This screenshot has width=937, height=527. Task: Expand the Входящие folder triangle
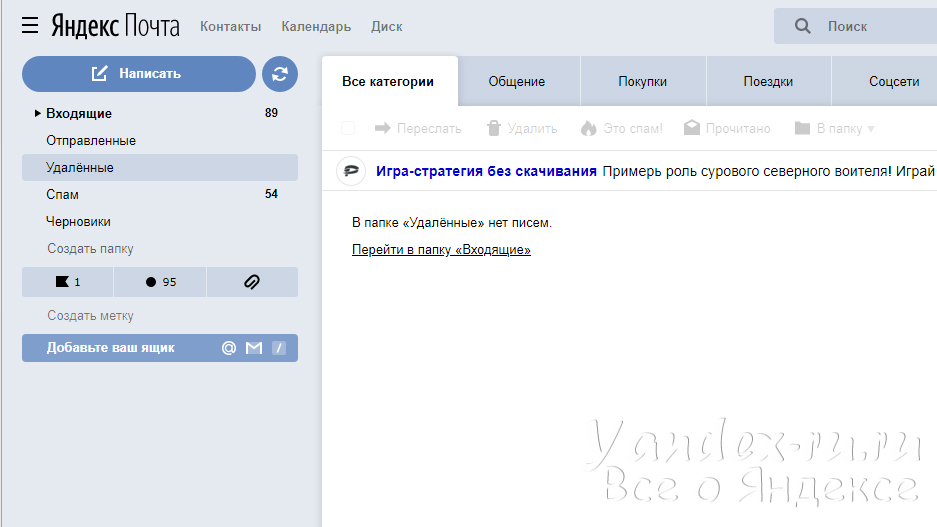37,113
